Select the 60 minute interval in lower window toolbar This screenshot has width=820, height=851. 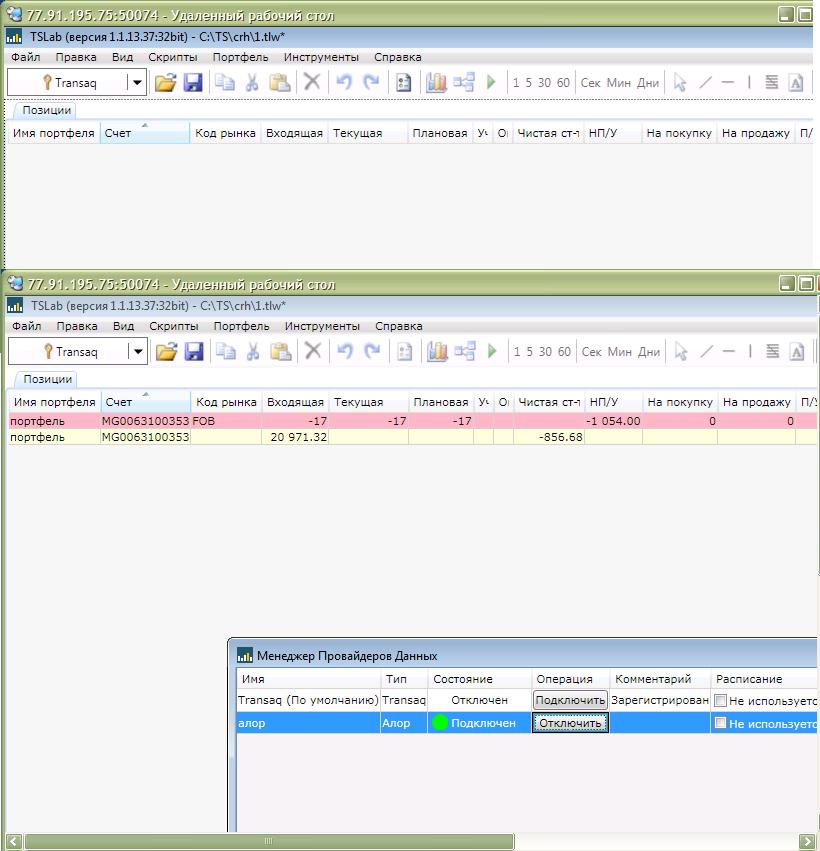click(564, 351)
